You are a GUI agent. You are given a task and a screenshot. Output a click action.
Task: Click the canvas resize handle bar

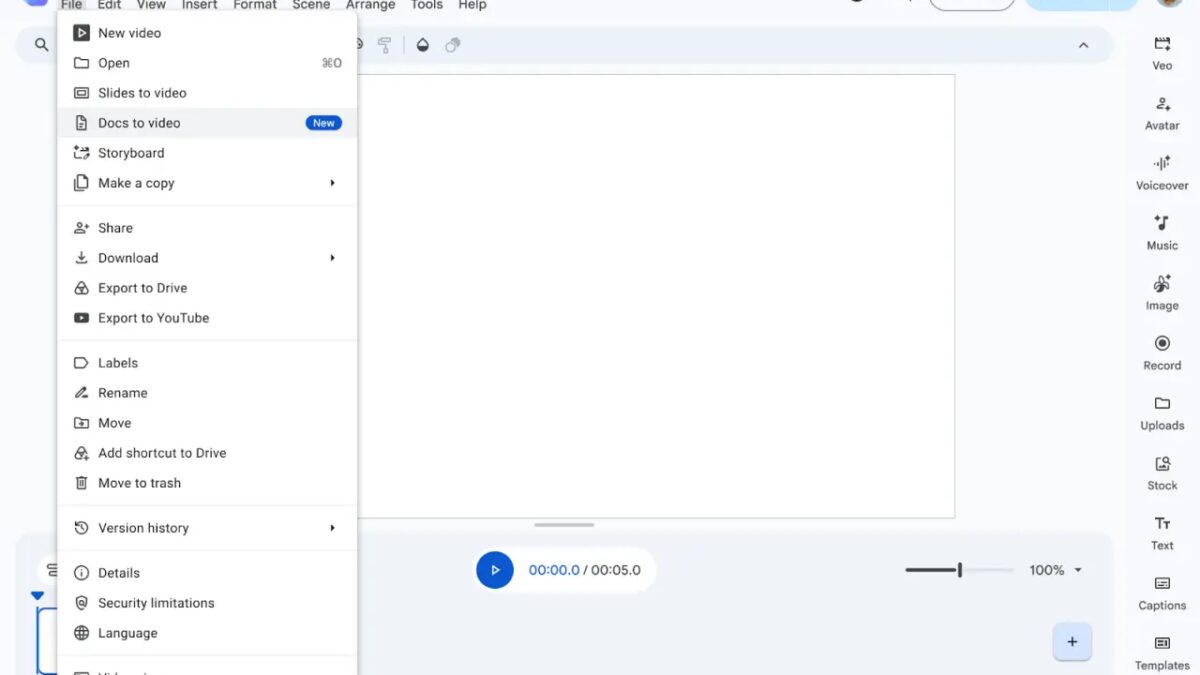coord(564,525)
